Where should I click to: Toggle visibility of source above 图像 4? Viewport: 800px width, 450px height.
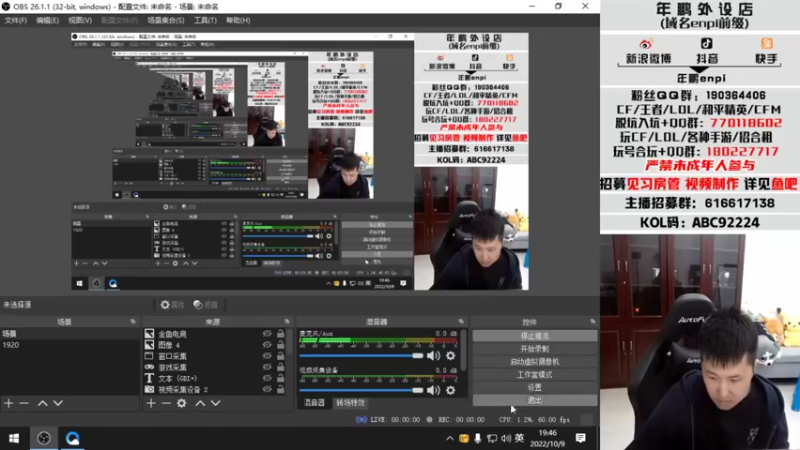coord(267,334)
